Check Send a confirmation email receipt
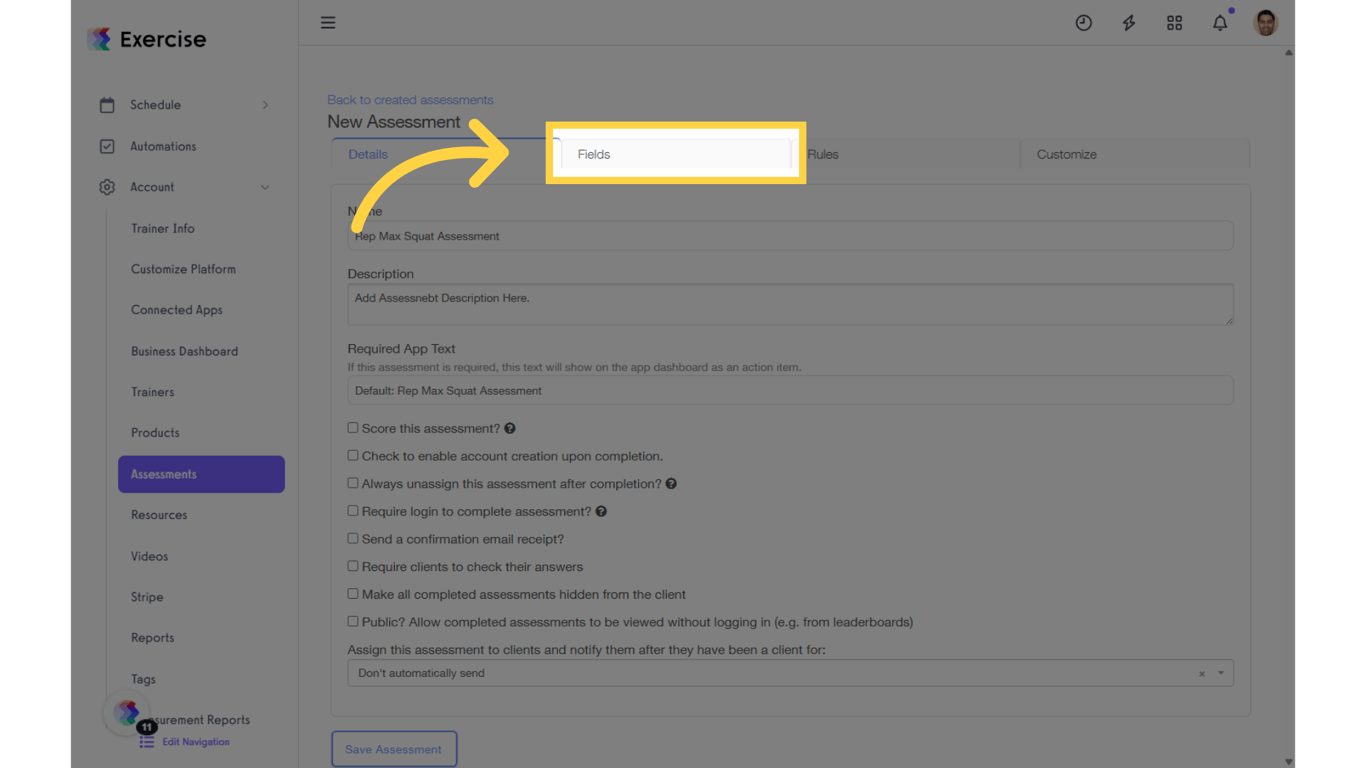This screenshot has width=1366, height=768. (x=352, y=538)
